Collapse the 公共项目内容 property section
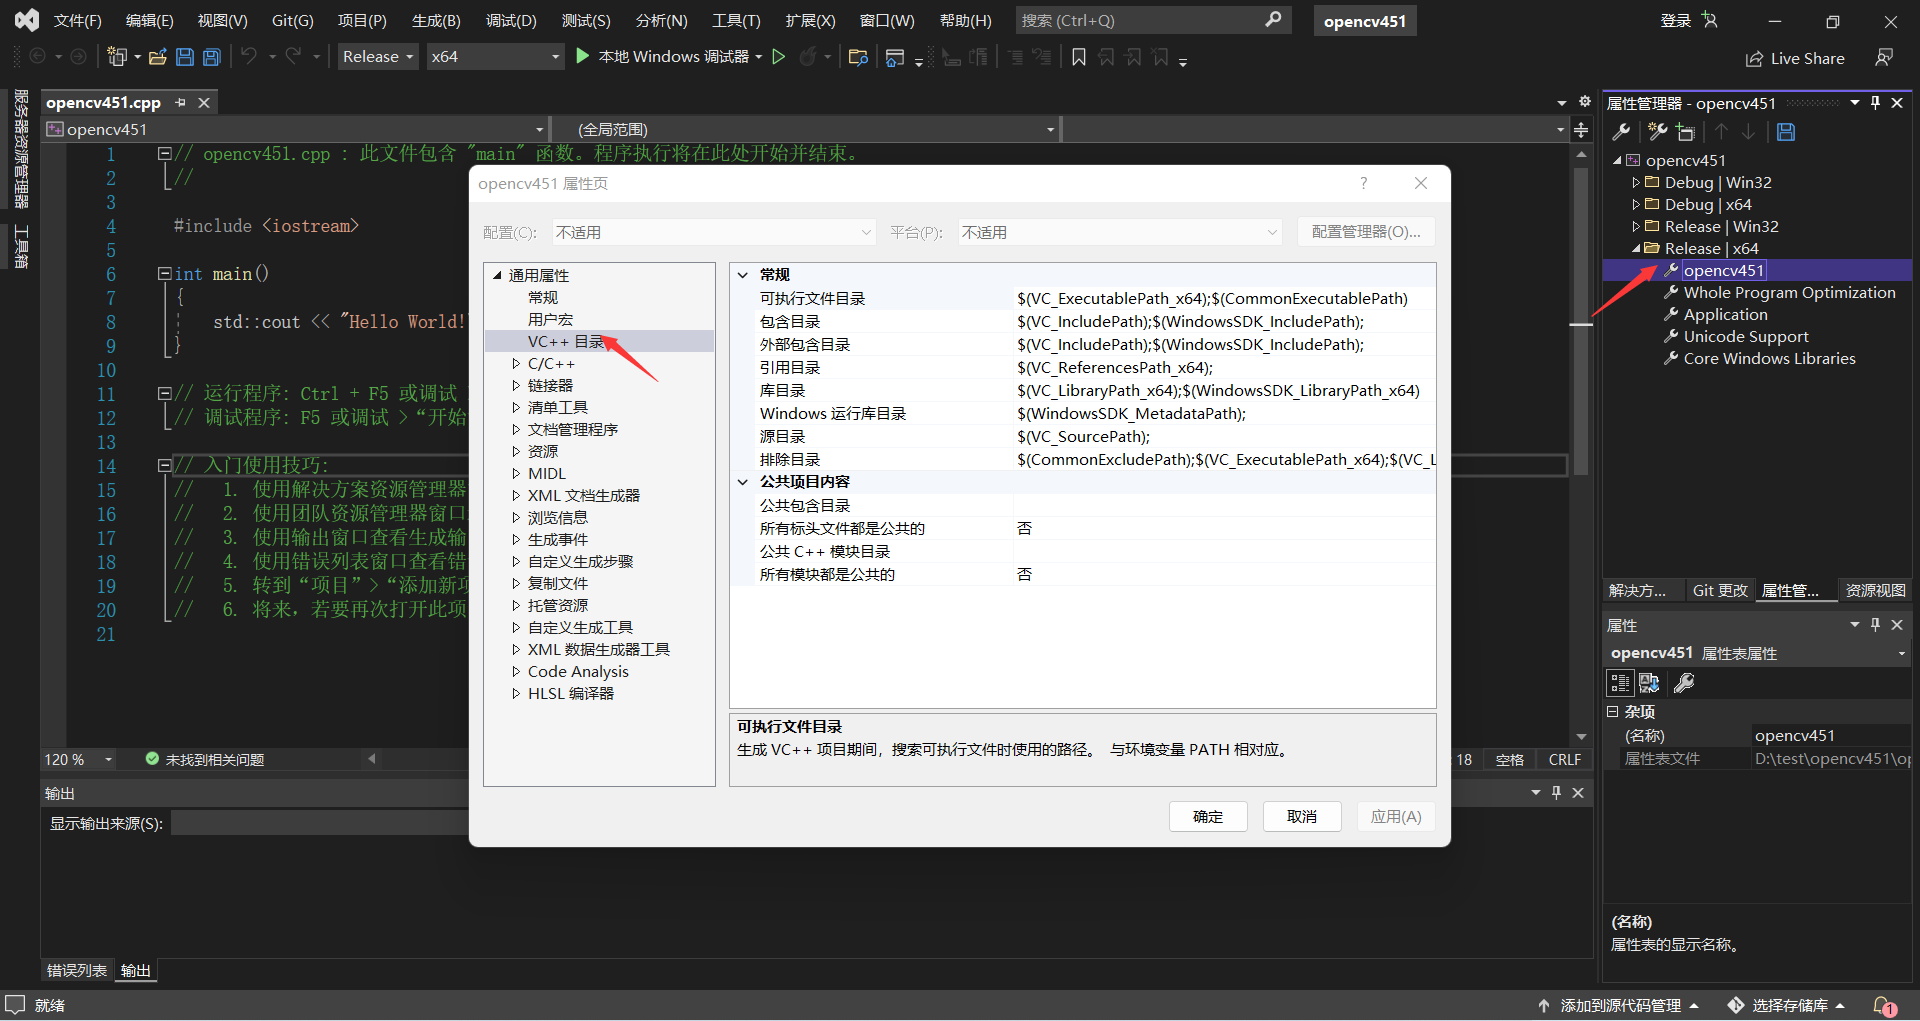 (743, 482)
